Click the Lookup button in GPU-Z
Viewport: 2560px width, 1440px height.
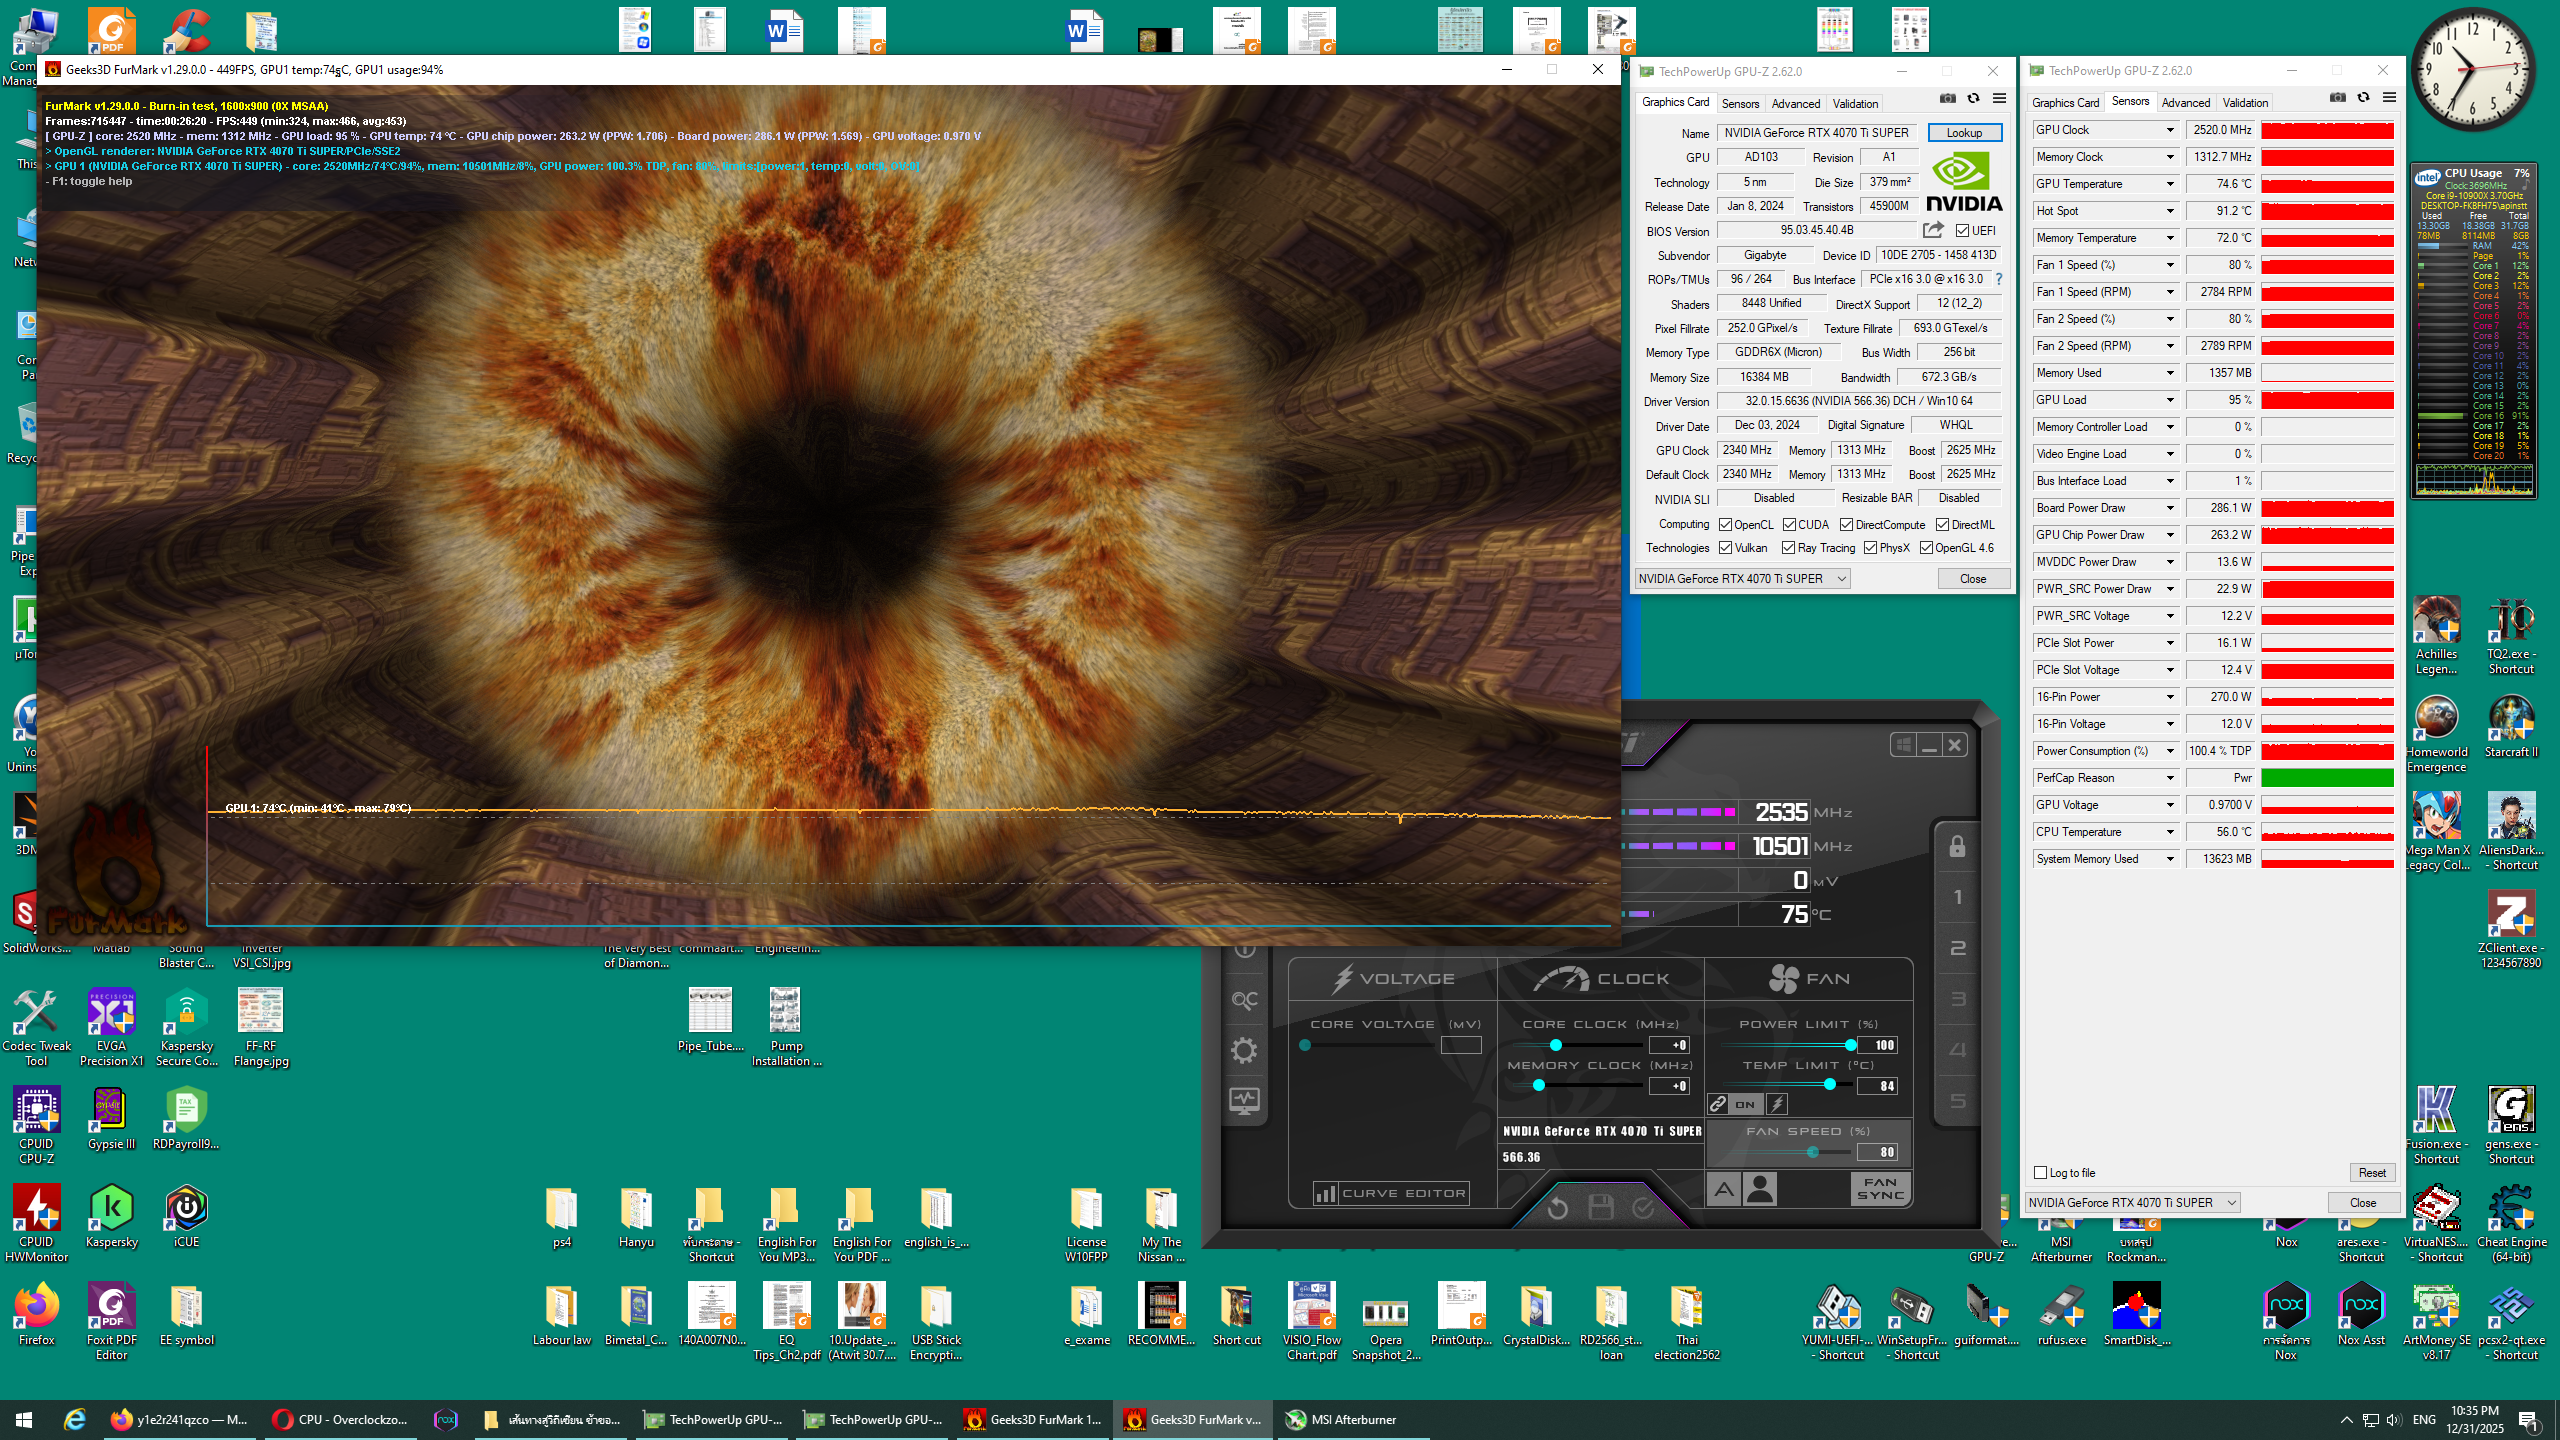[x=1963, y=133]
